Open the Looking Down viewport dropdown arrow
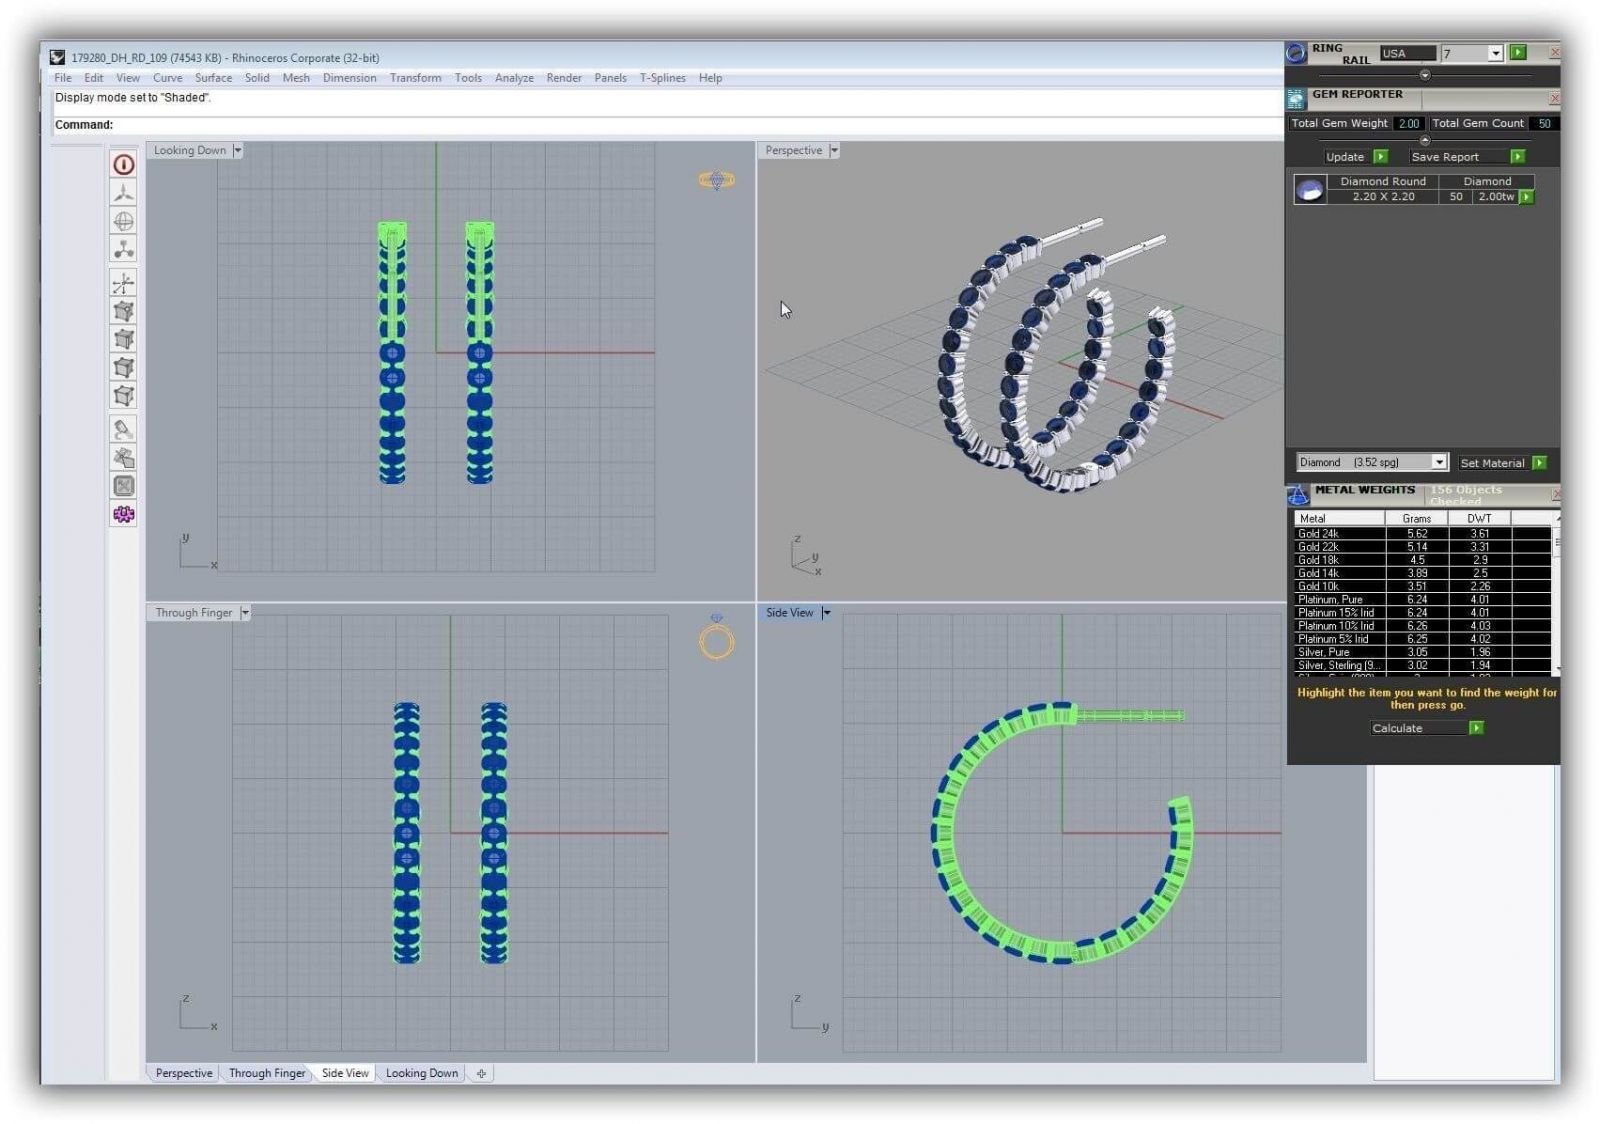This screenshot has height=1124, width=1600. click(x=238, y=151)
